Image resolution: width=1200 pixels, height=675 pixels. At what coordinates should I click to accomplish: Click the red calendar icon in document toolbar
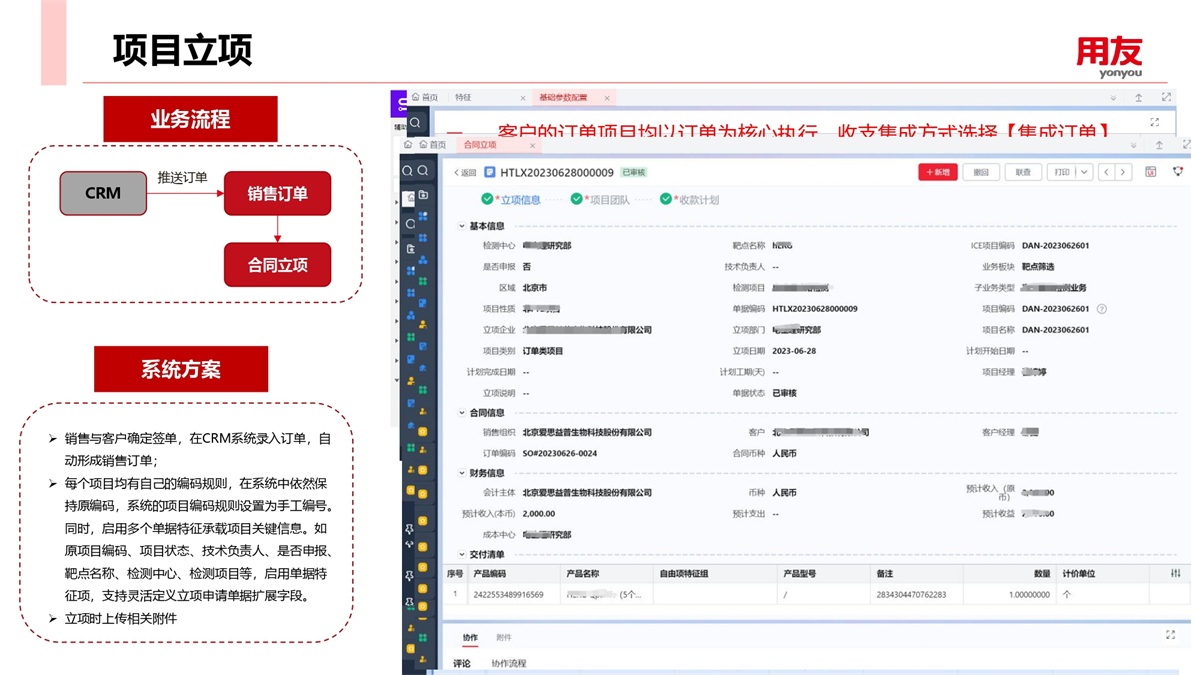pos(1151,172)
